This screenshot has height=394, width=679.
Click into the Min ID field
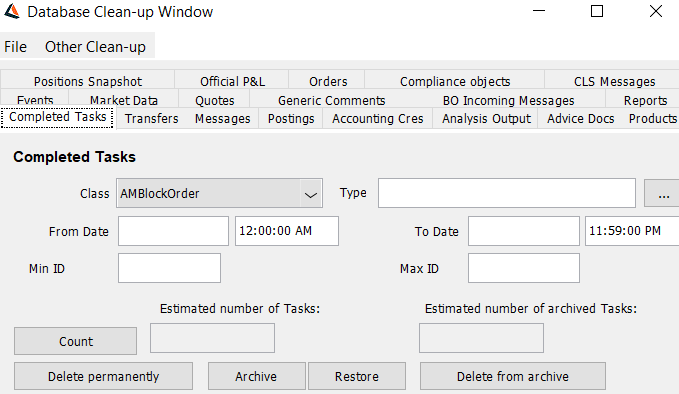coord(169,268)
